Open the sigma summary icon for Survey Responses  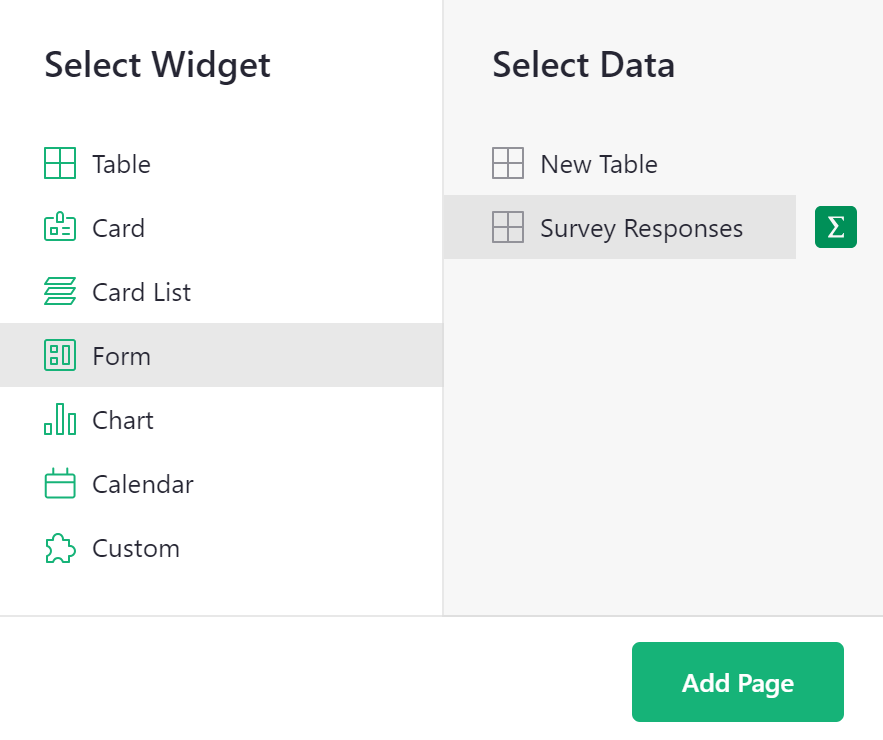(x=836, y=227)
